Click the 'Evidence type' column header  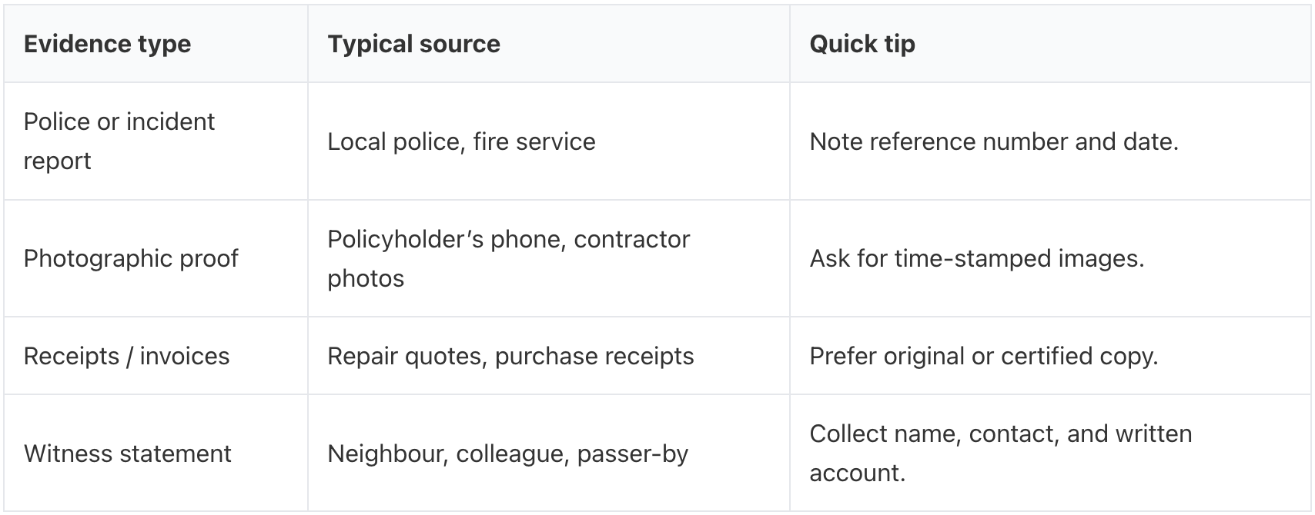coord(106,45)
